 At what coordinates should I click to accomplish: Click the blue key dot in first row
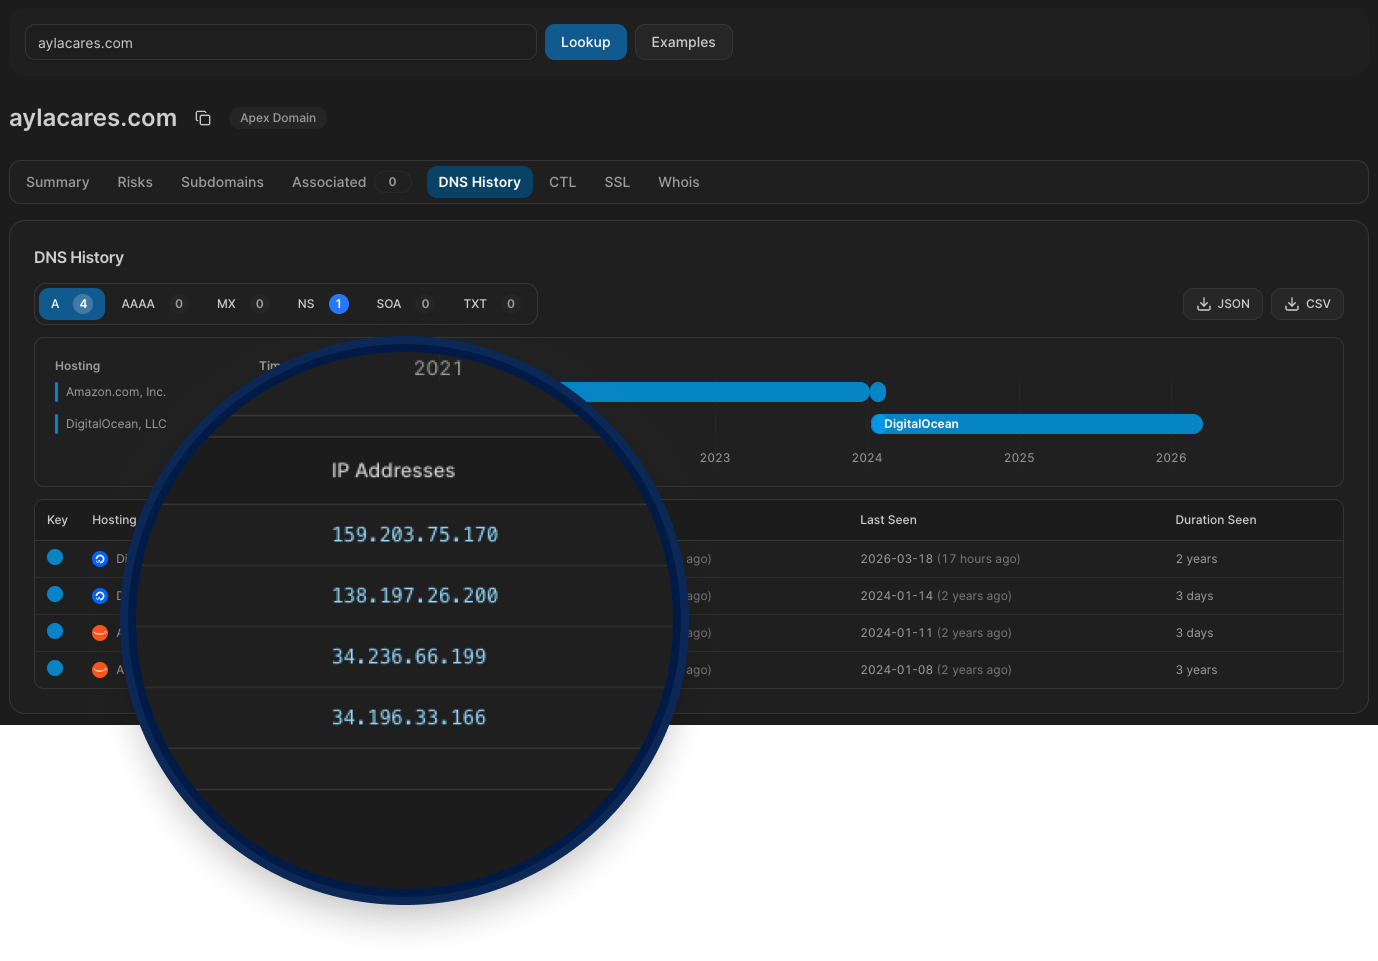click(55, 557)
